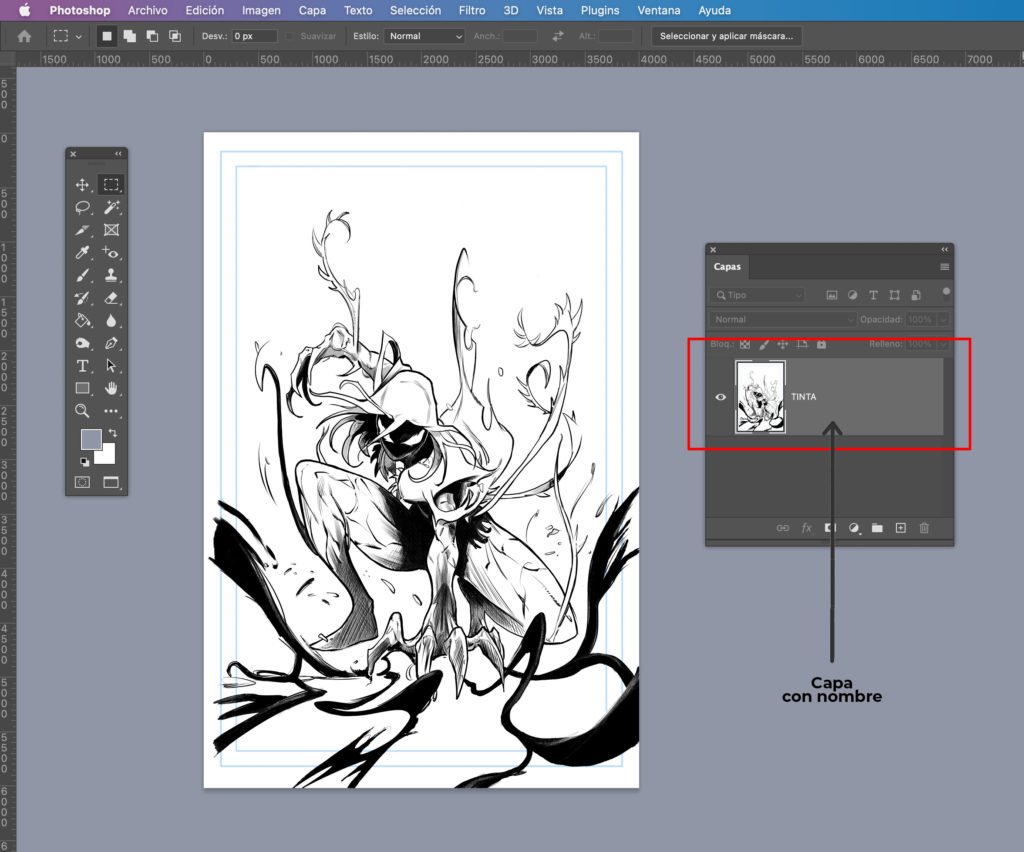1024x852 pixels.
Task: Click Seleccionar y aplicar máscara button
Action: pos(726,36)
